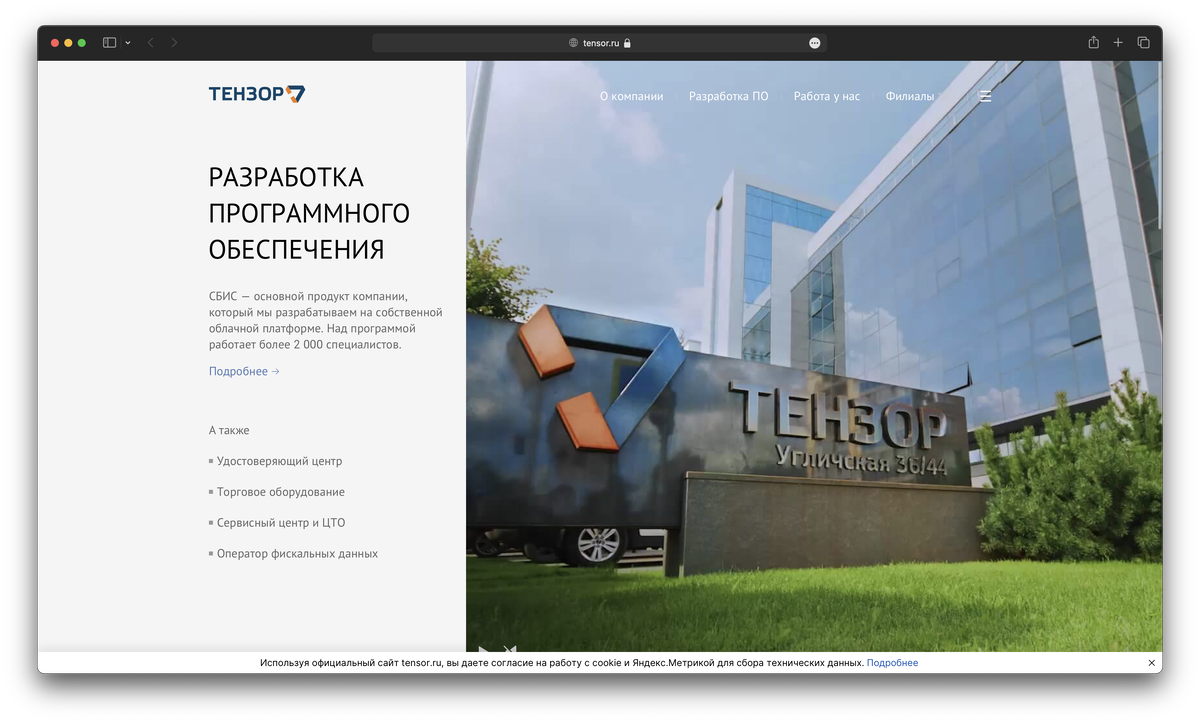Toggle the Safari sidebar icon
This screenshot has width=1200, height=723.
coord(110,43)
